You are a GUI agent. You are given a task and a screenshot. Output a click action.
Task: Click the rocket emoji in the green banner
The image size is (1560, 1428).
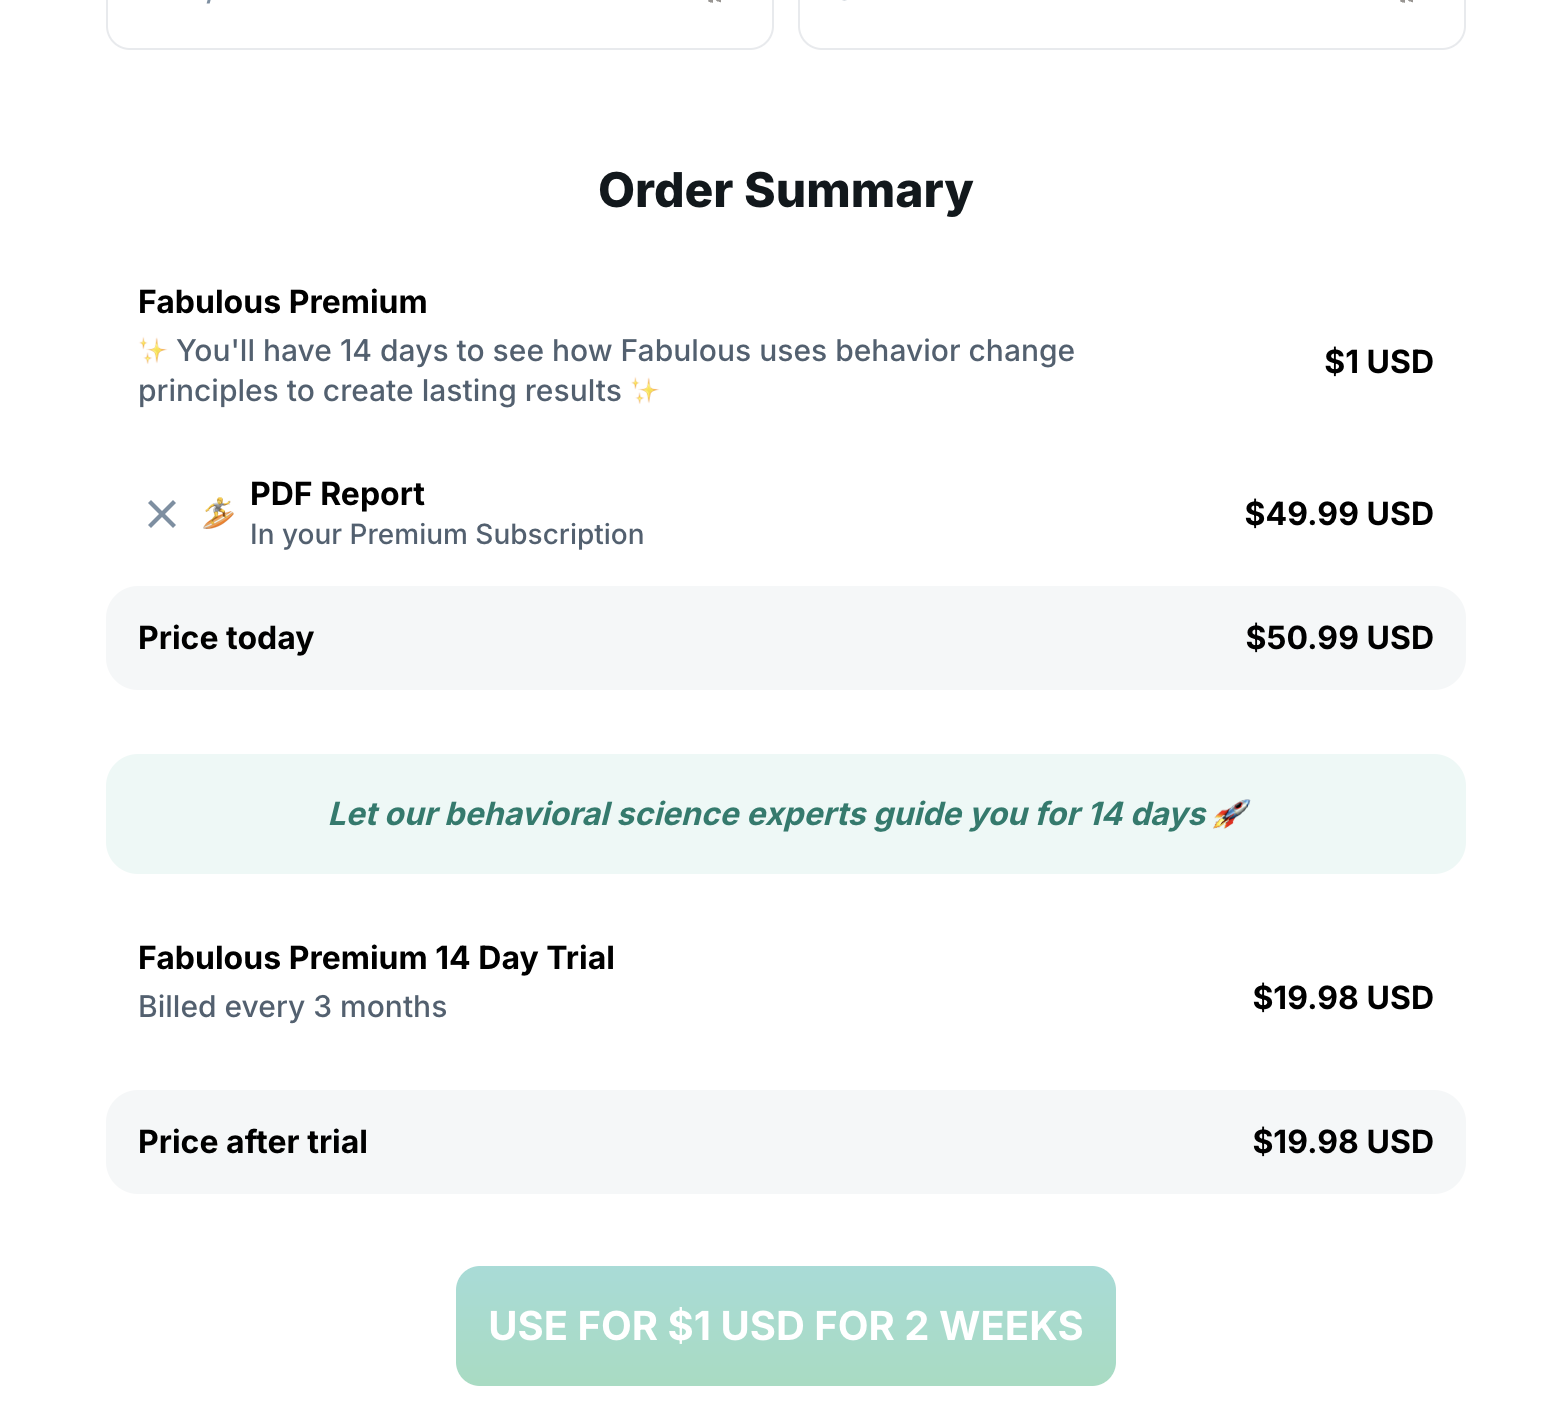(x=1231, y=814)
